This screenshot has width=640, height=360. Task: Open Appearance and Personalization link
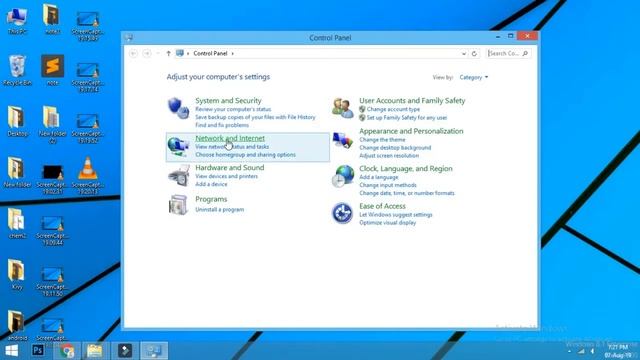click(x=411, y=131)
